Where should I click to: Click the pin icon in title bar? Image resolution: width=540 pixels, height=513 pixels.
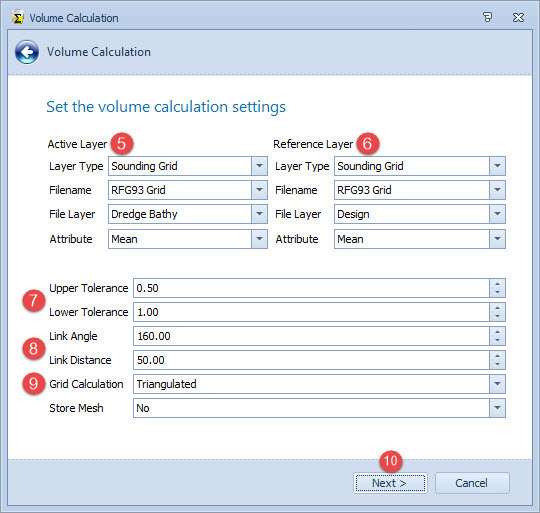487,17
